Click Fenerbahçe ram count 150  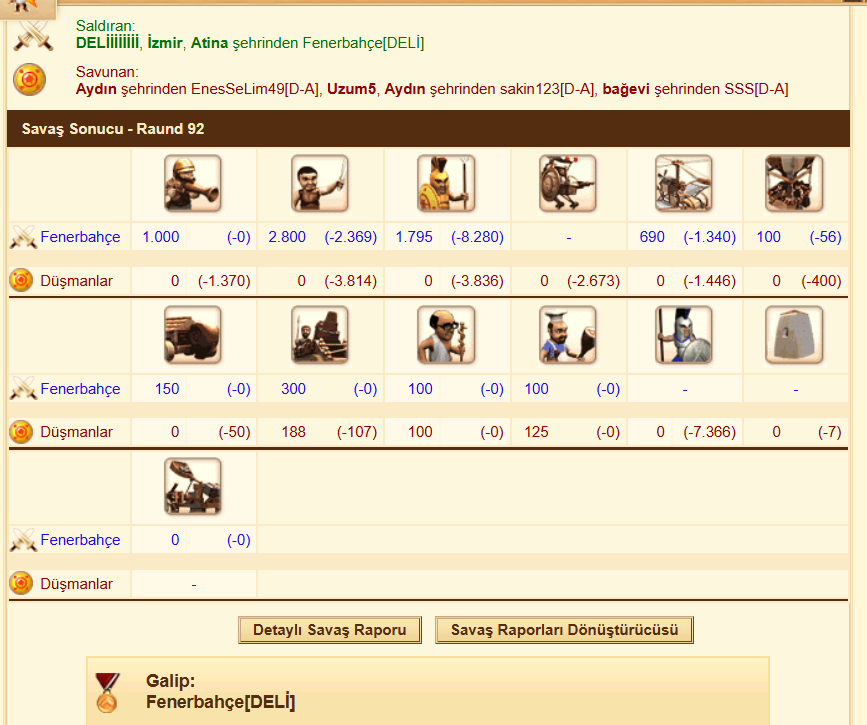click(x=167, y=389)
